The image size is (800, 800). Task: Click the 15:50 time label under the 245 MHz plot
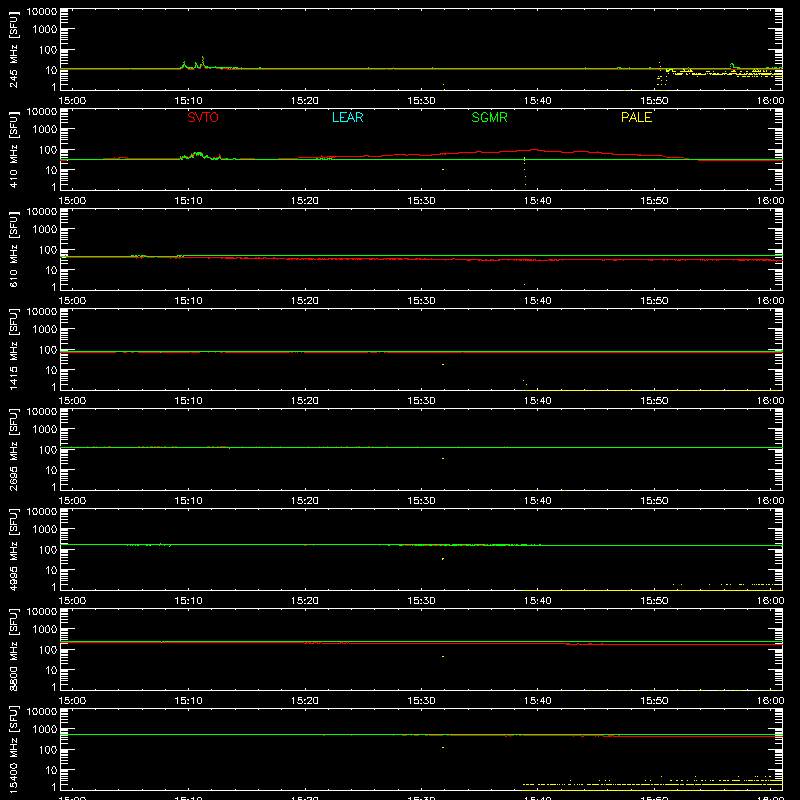coord(654,101)
